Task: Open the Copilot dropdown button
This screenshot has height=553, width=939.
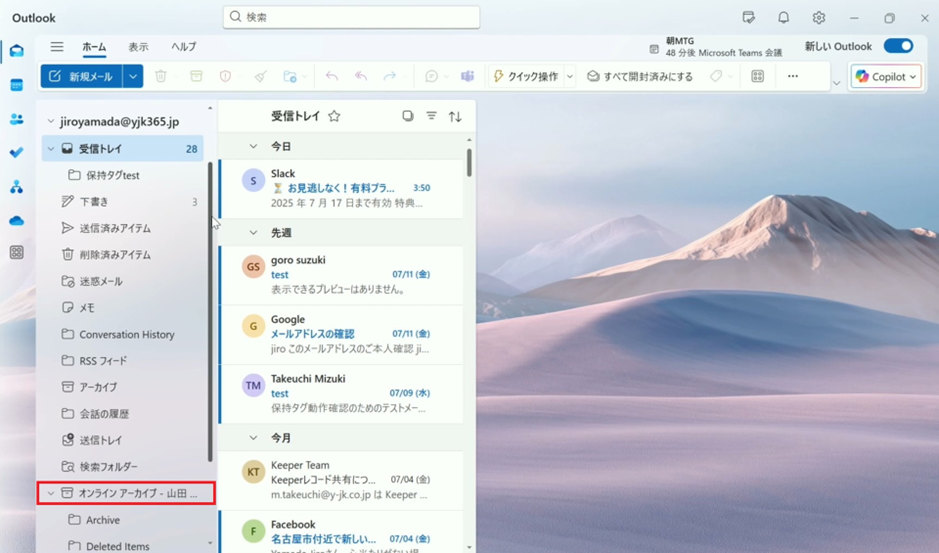Action: point(886,76)
